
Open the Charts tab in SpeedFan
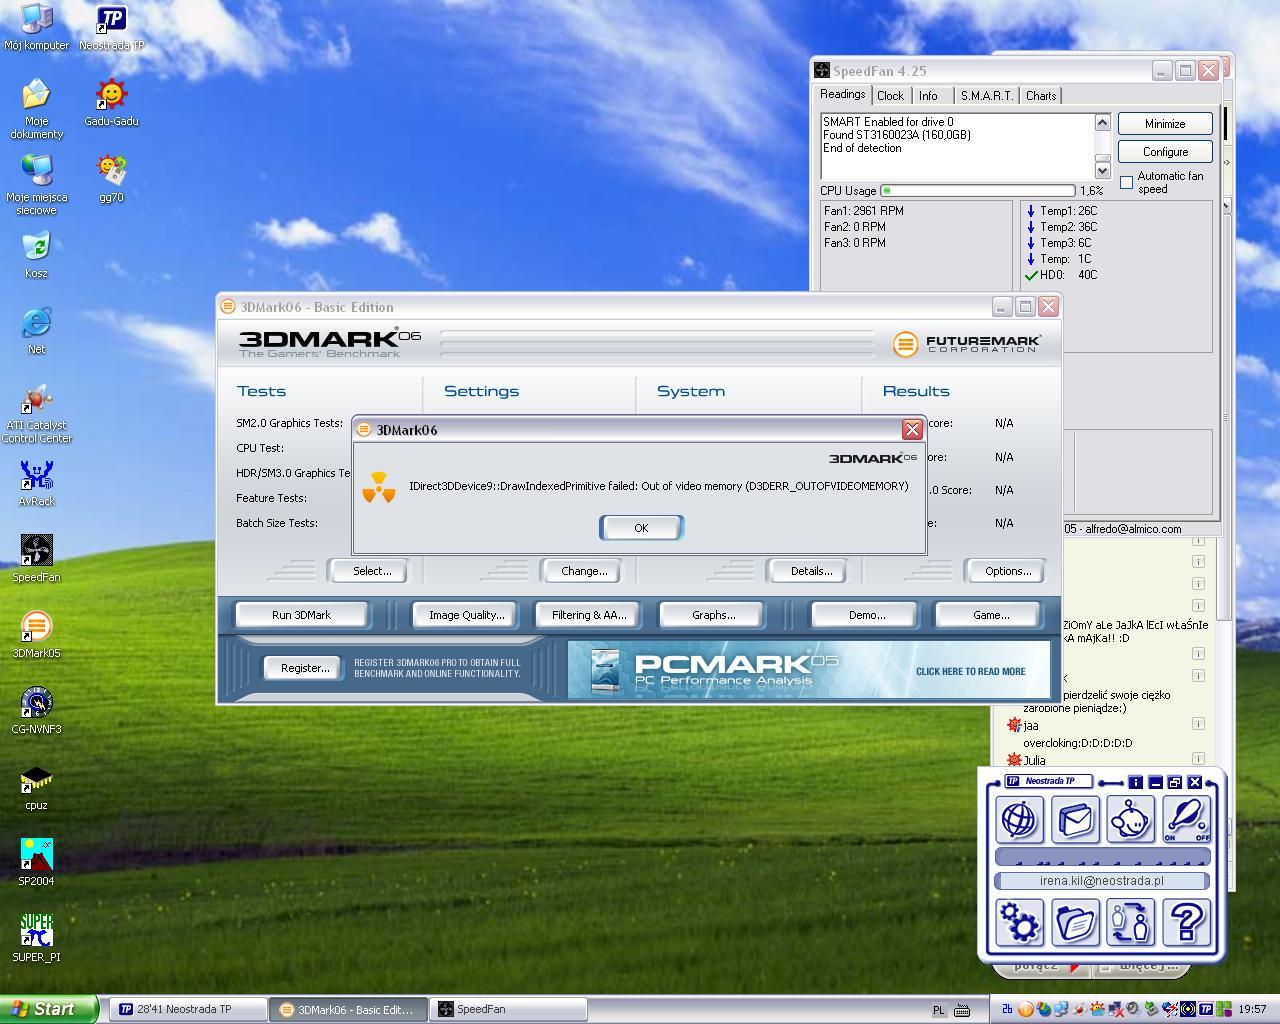coord(1041,96)
